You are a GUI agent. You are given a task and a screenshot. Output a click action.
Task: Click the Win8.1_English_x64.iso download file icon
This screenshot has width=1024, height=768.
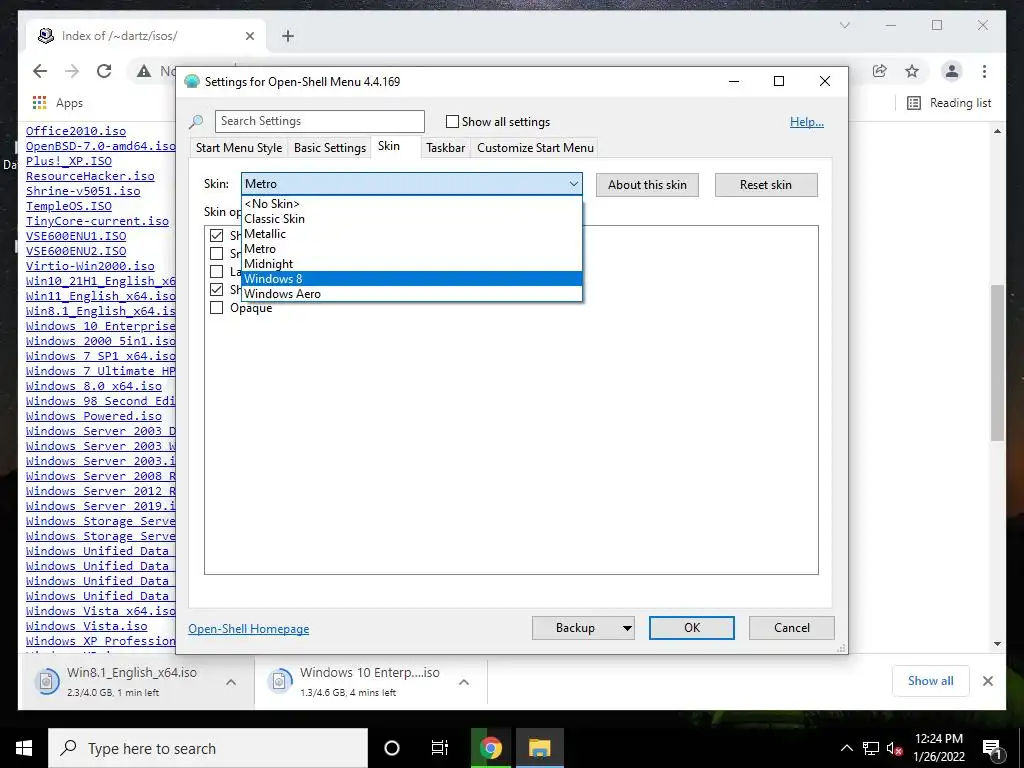pos(46,681)
